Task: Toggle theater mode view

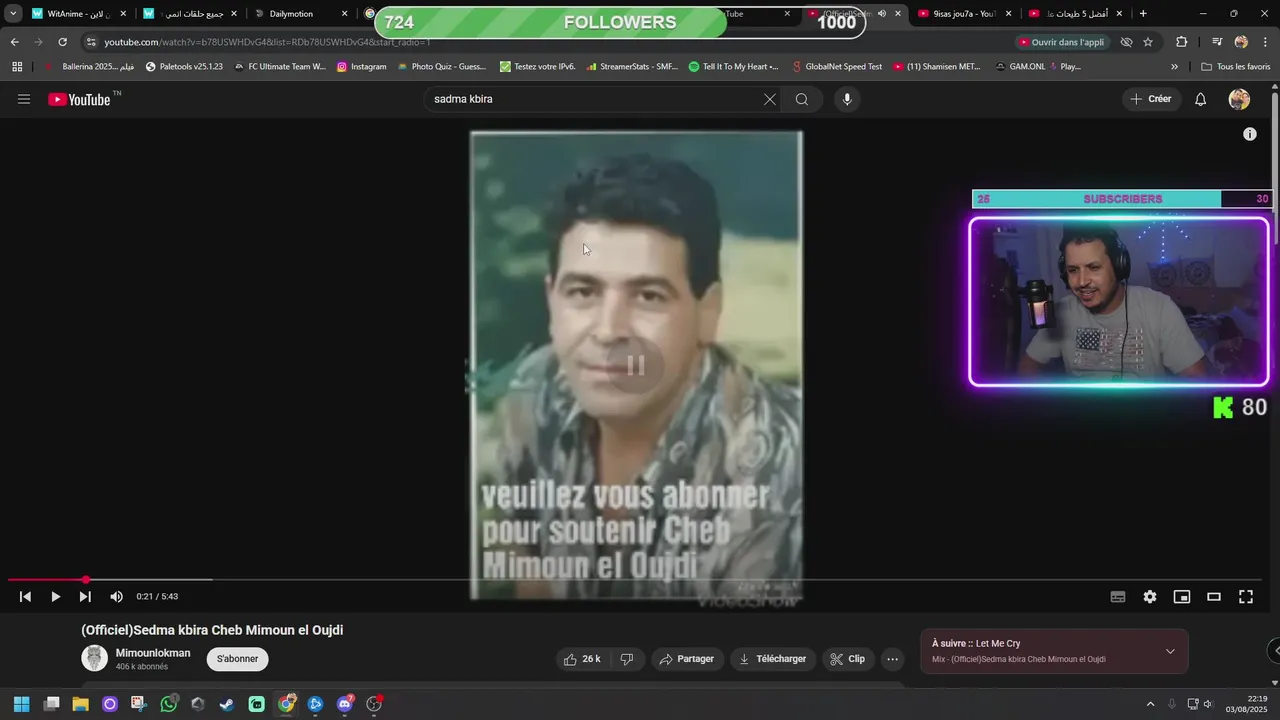Action: tap(1214, 597)
